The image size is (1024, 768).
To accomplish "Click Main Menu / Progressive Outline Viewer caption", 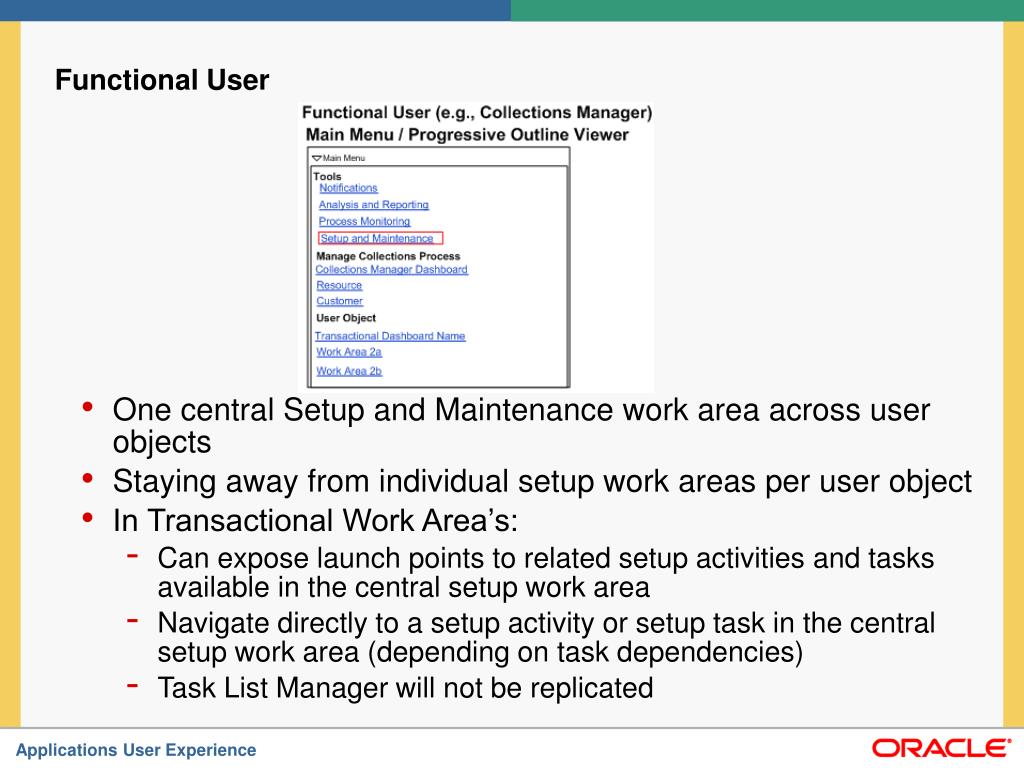I will 467,135.
